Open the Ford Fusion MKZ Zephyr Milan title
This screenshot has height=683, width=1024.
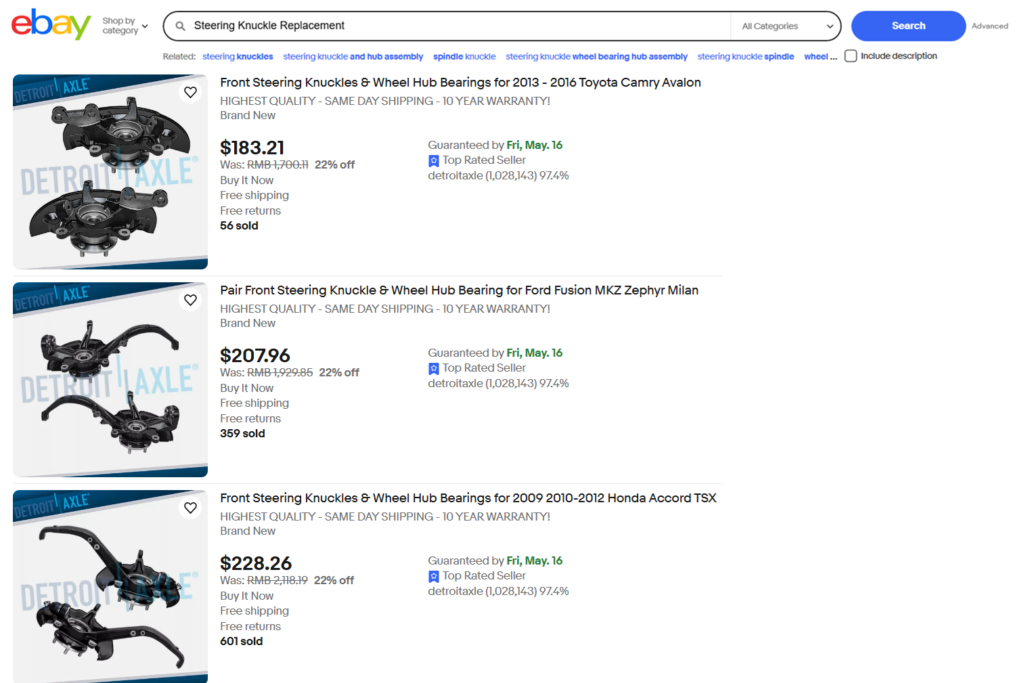point(459,290)
